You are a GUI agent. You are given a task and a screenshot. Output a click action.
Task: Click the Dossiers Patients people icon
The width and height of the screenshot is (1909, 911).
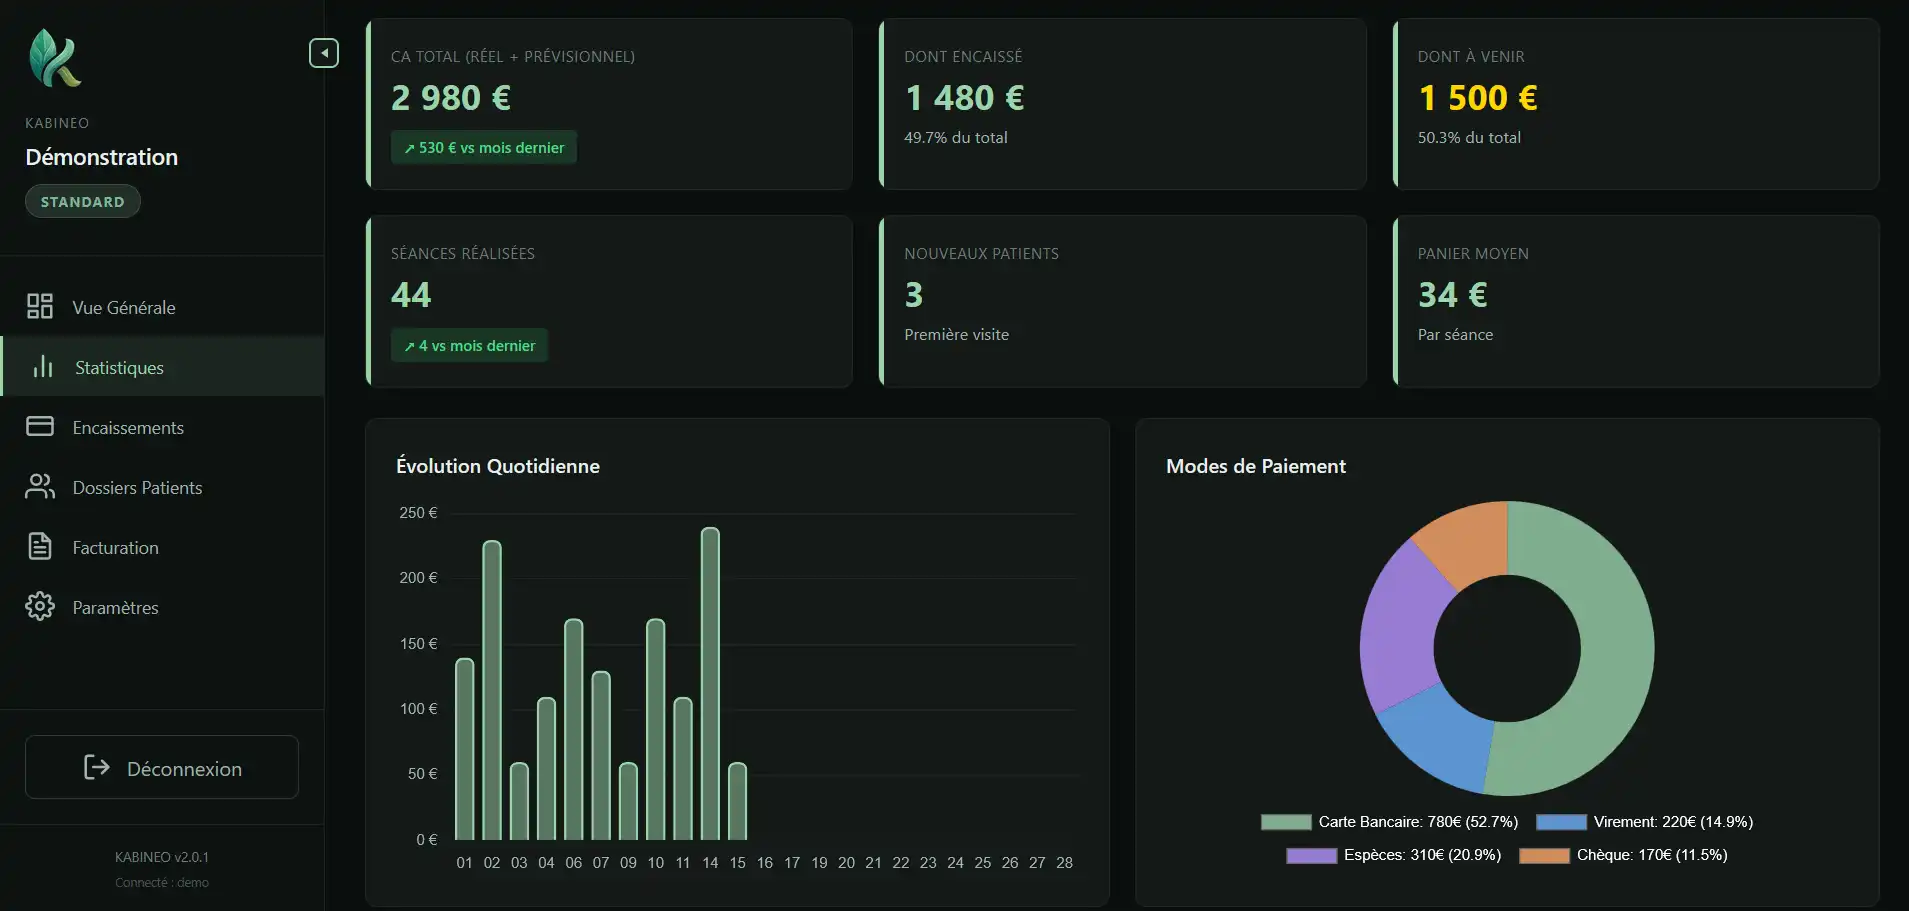click(x=40, y=487)
